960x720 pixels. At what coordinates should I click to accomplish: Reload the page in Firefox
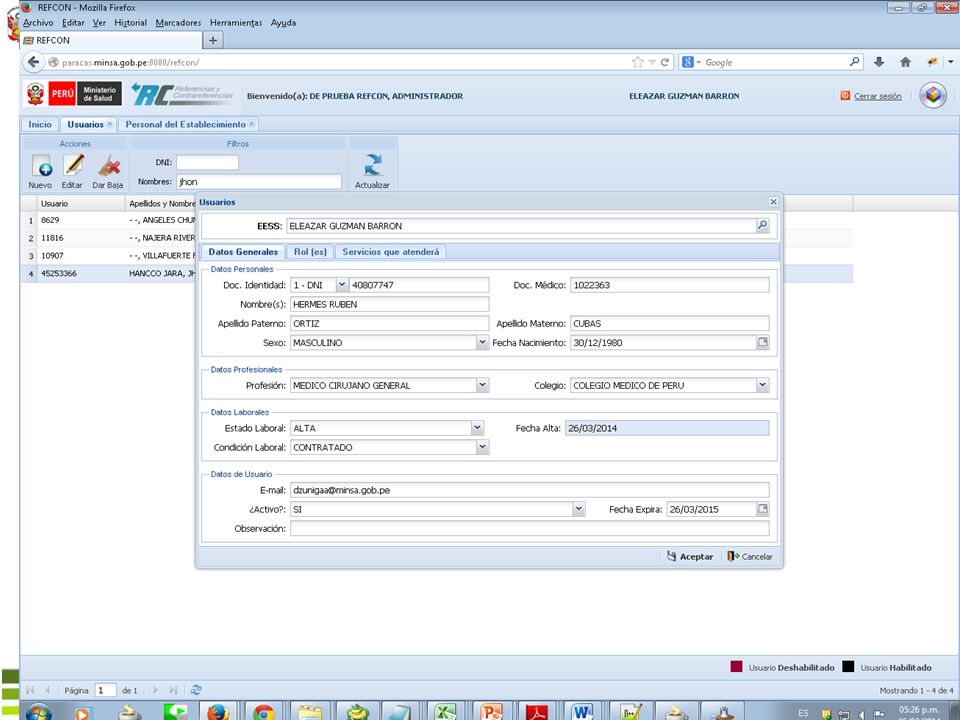pos(664,62)
